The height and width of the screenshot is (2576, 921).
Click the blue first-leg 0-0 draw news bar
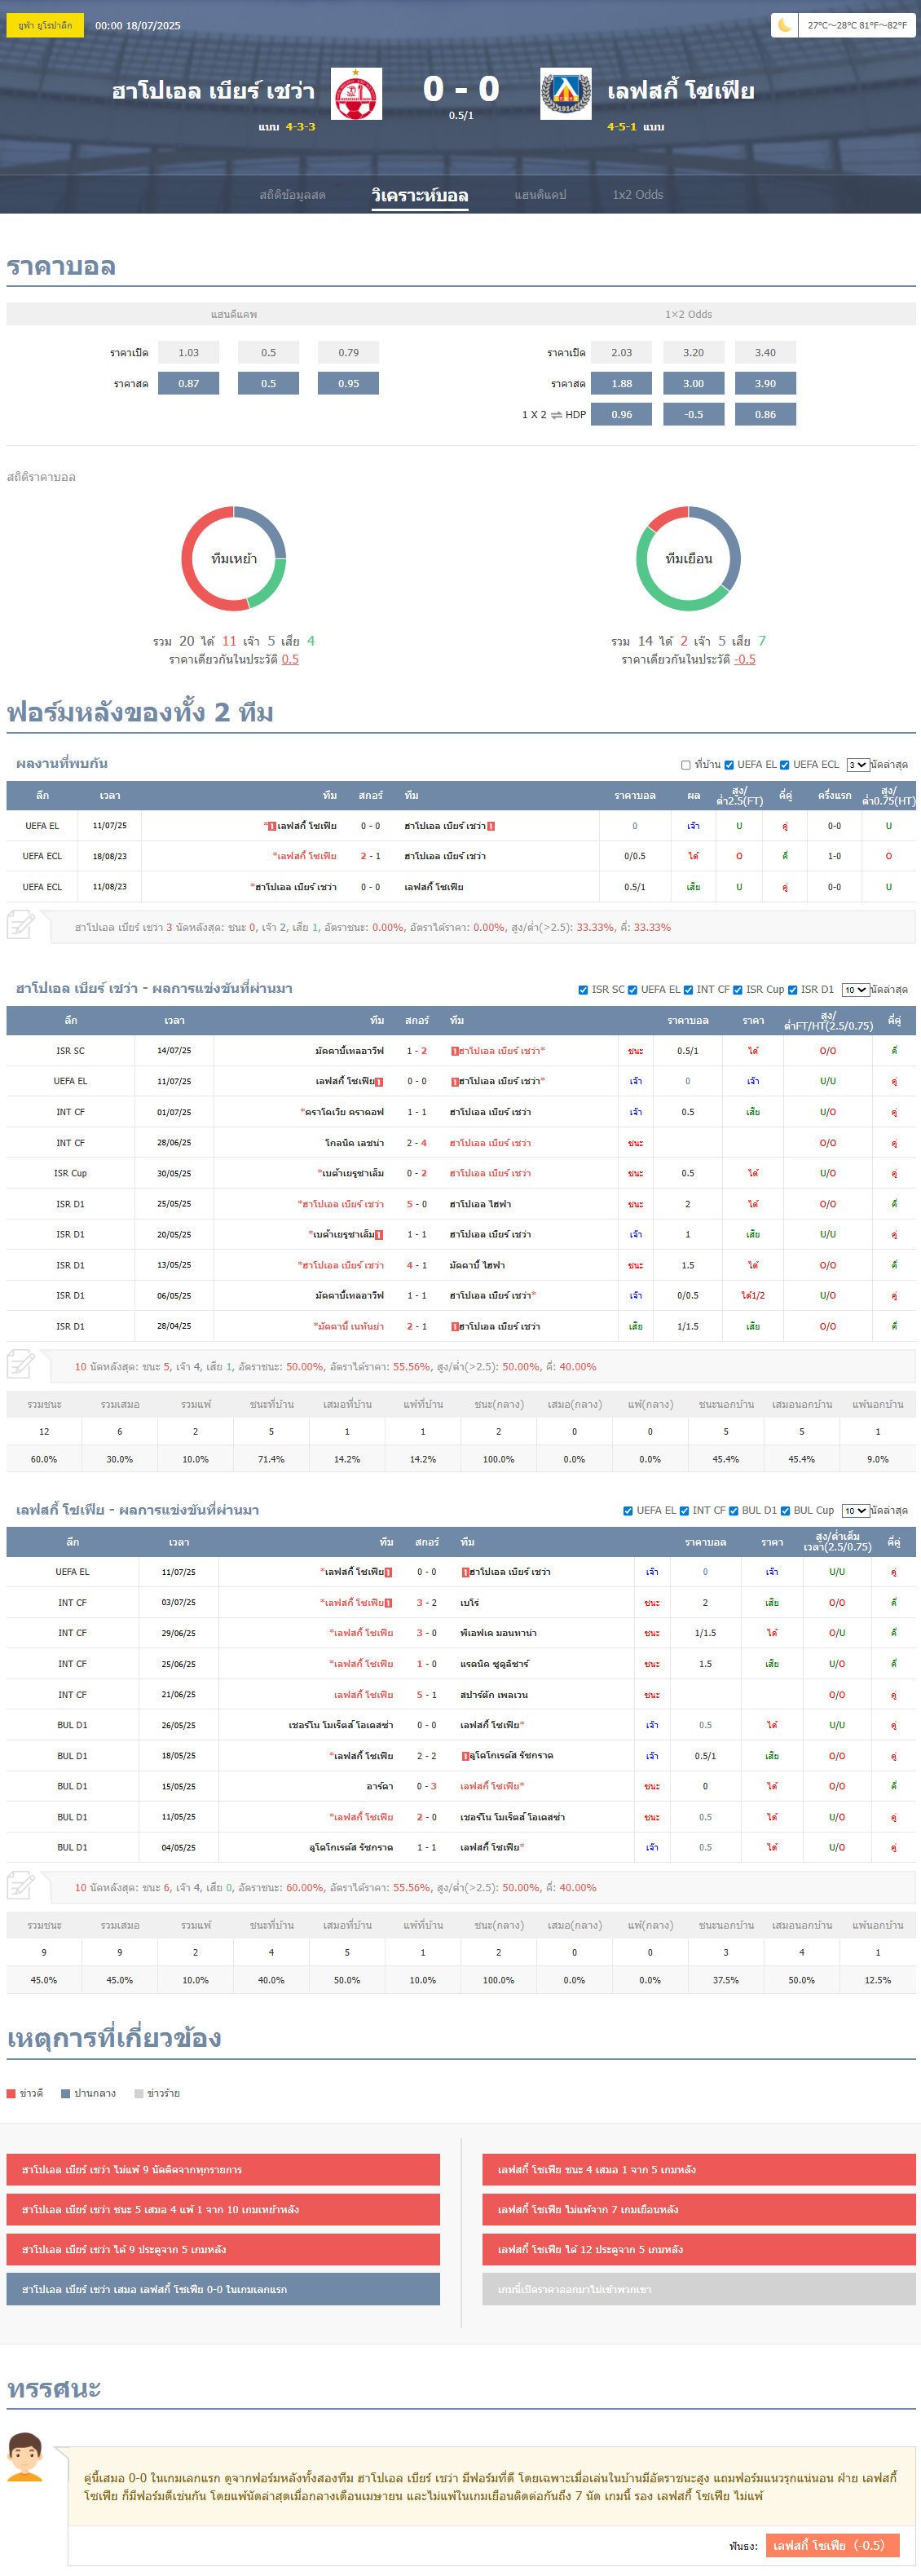pyautogui.click(x=223, y=2289)
